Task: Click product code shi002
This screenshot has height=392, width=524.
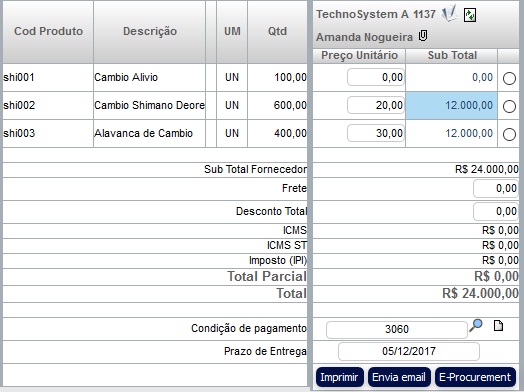Action: tap(19, 106)
